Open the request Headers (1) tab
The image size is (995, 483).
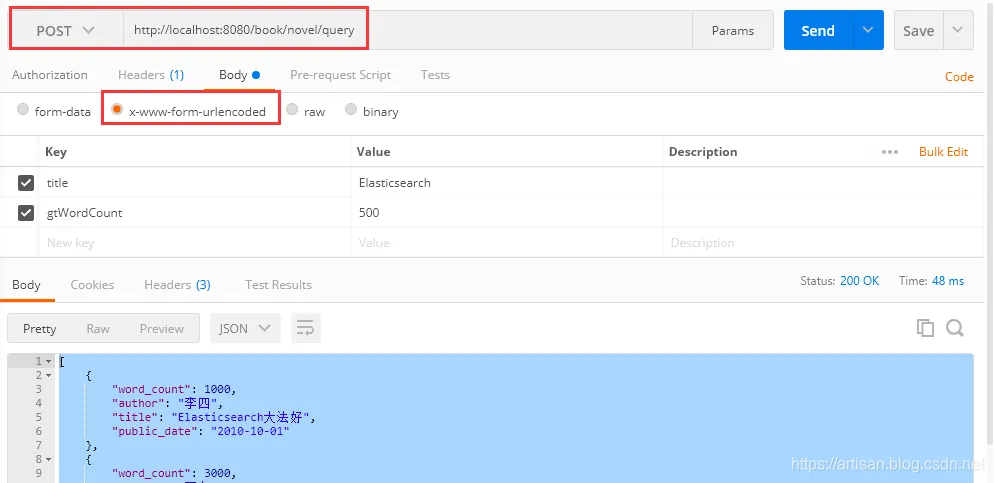[x=151, y=75]
